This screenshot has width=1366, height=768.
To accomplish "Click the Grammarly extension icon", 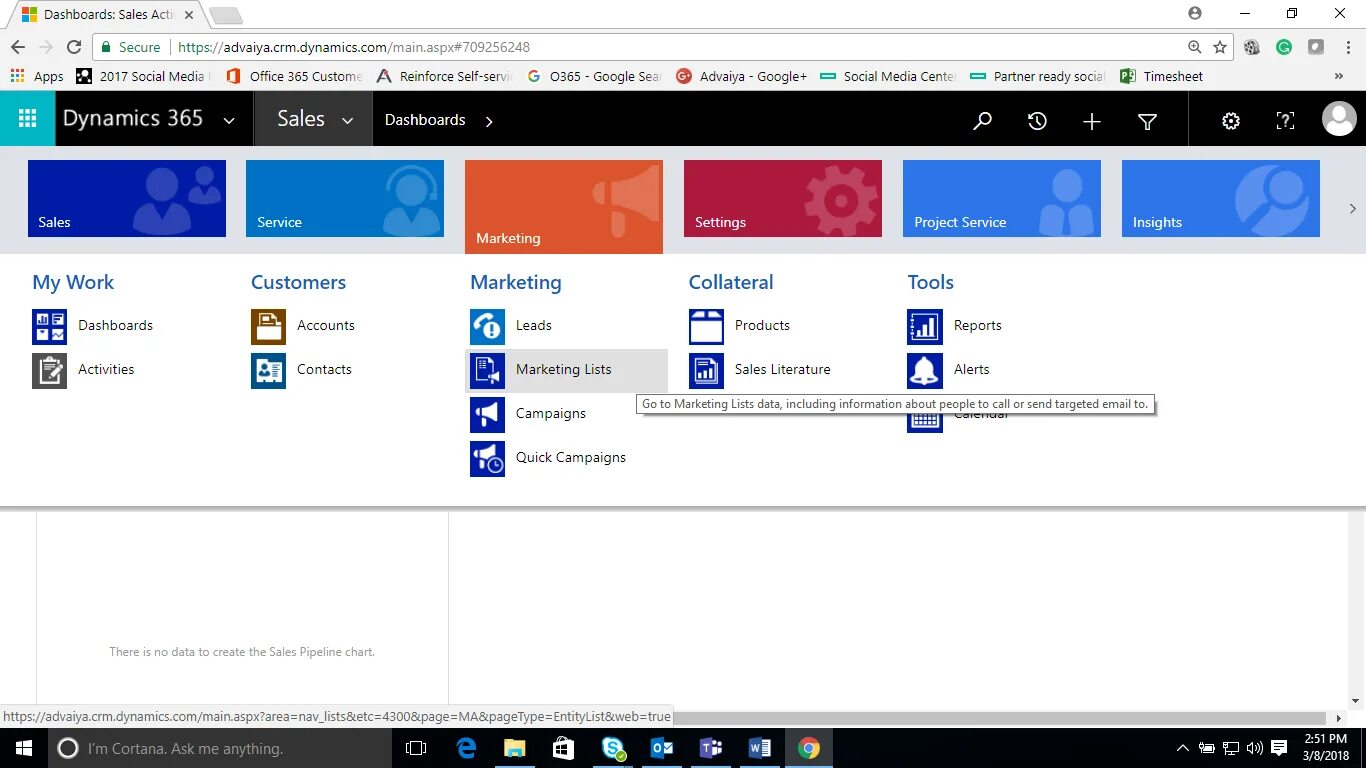I will click(x=1284, y=47).
